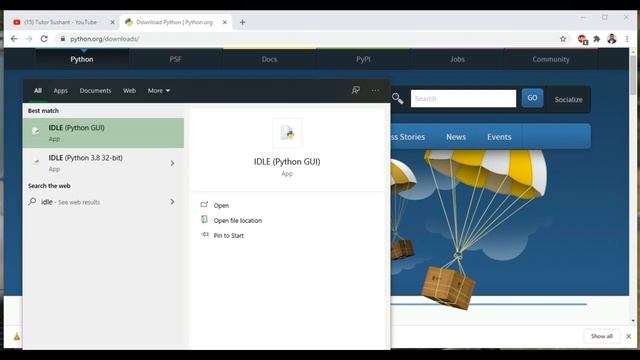Screen dimensions: 640x360
Task: Click the site lock icon in address bar
Action: (x=62, y=39)
